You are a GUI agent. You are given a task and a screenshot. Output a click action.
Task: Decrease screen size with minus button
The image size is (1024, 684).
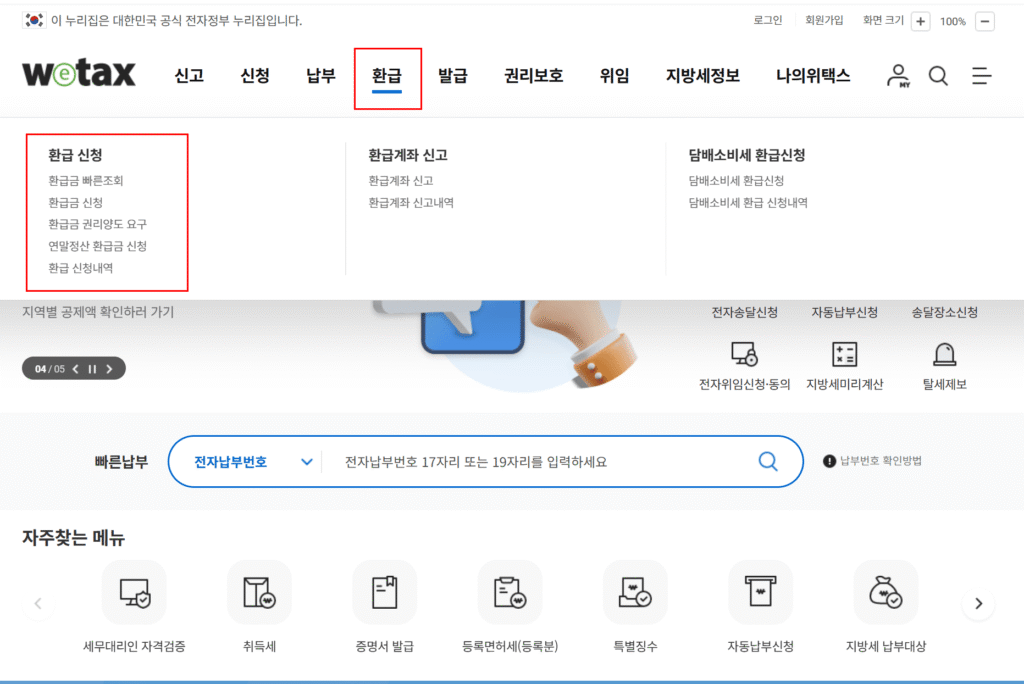[x=985, y=21]
